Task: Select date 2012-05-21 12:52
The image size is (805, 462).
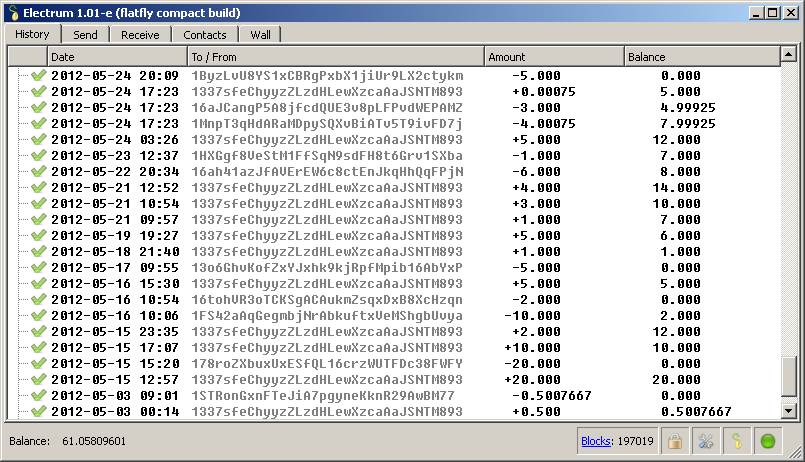Action: click(115, 187)
